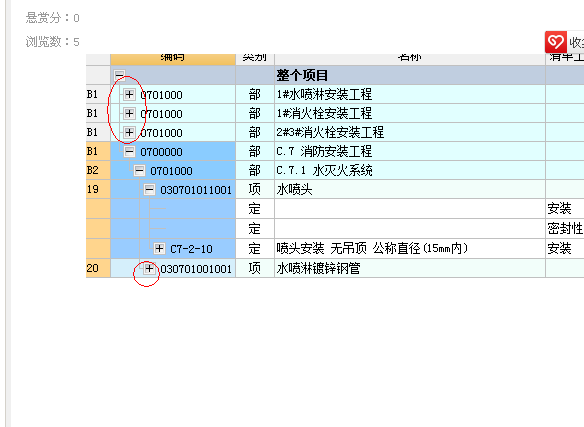Select the 喷头安装 无吊顶 公称直径 cell

click(x=410, y=248)
